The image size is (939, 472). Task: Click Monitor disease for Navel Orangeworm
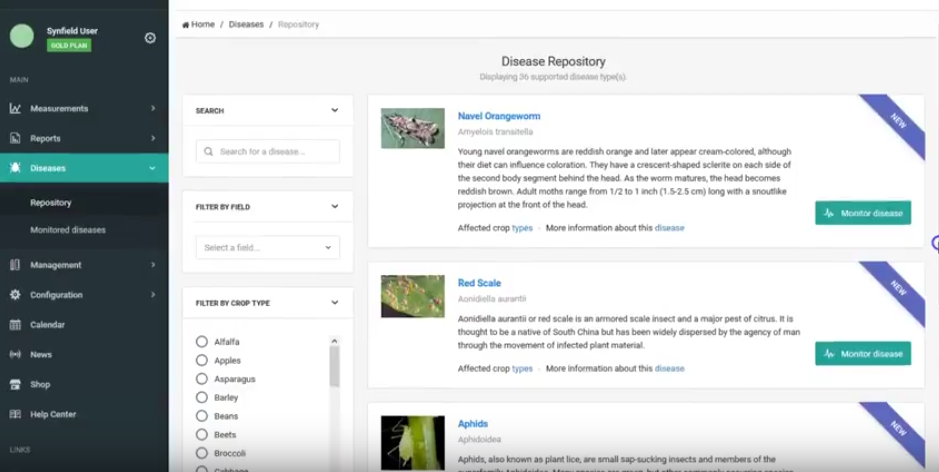point(862,213)
